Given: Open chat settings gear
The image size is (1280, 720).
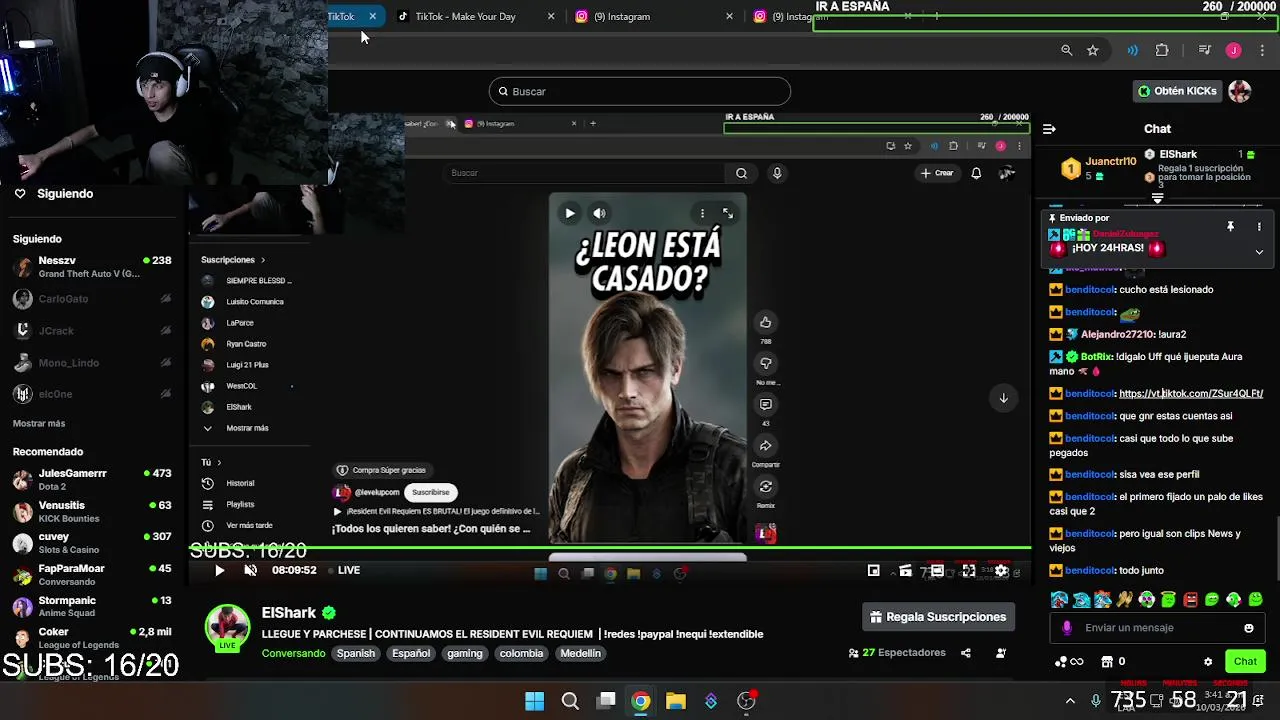Looking at the screenshot, I should pyautogui.click(x=1208, y=662).
